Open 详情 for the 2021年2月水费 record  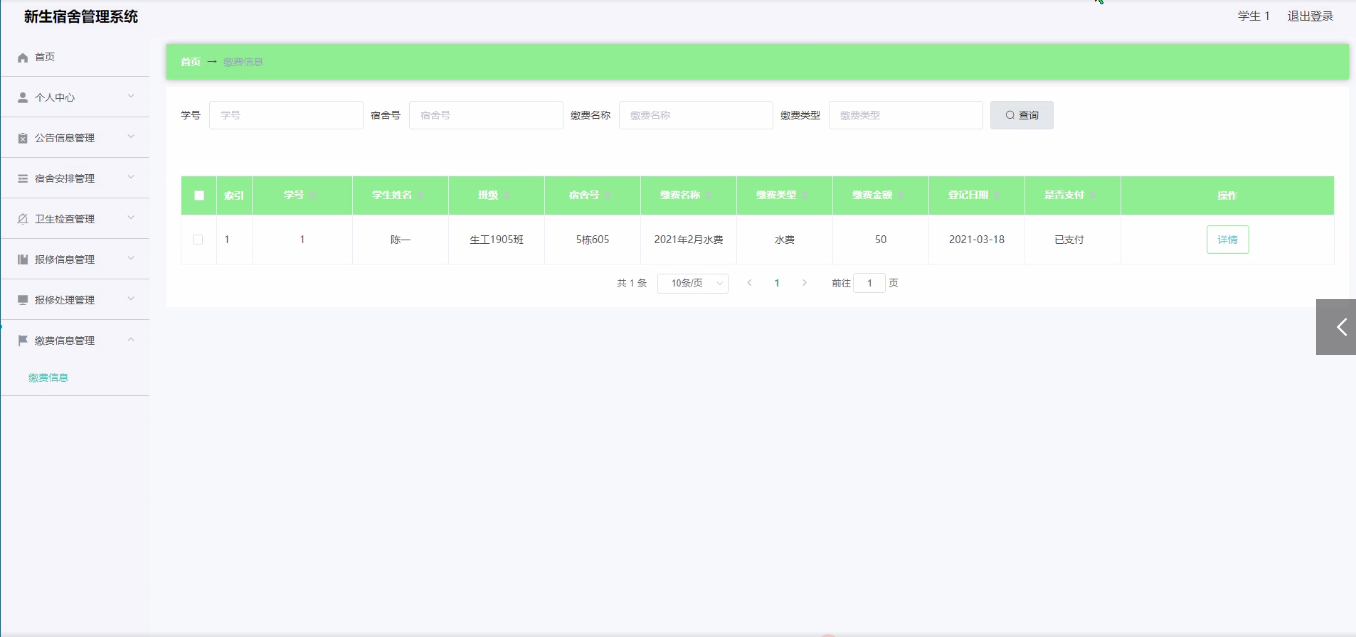coord(1227,240)
